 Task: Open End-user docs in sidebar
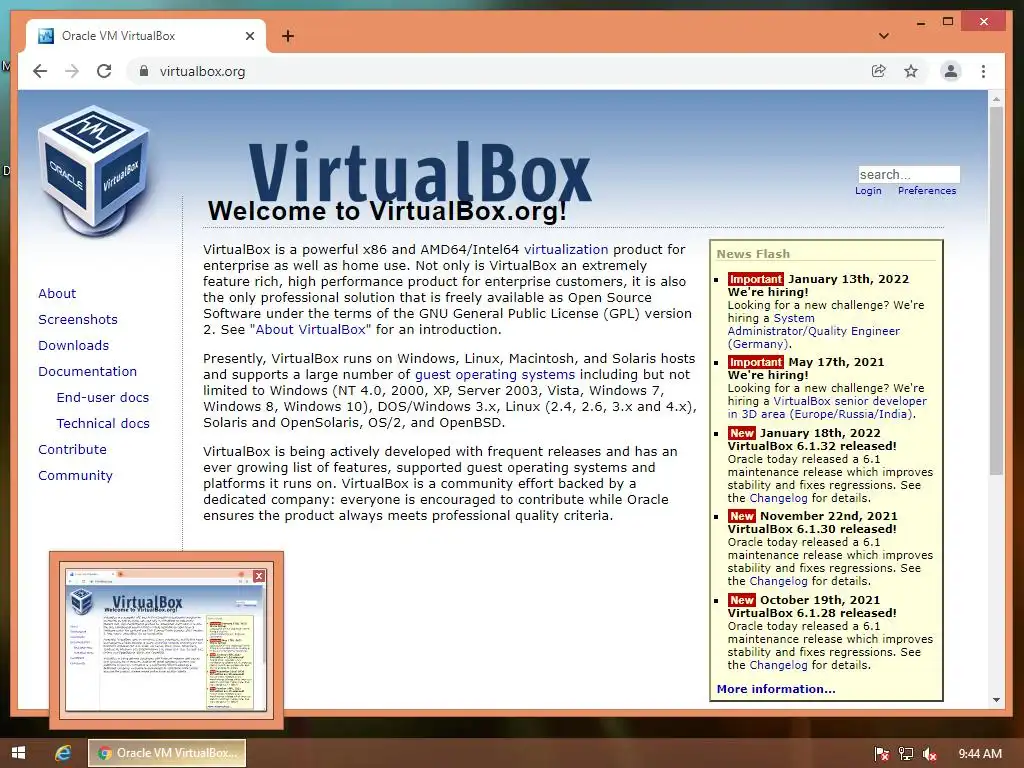[103, 397]
